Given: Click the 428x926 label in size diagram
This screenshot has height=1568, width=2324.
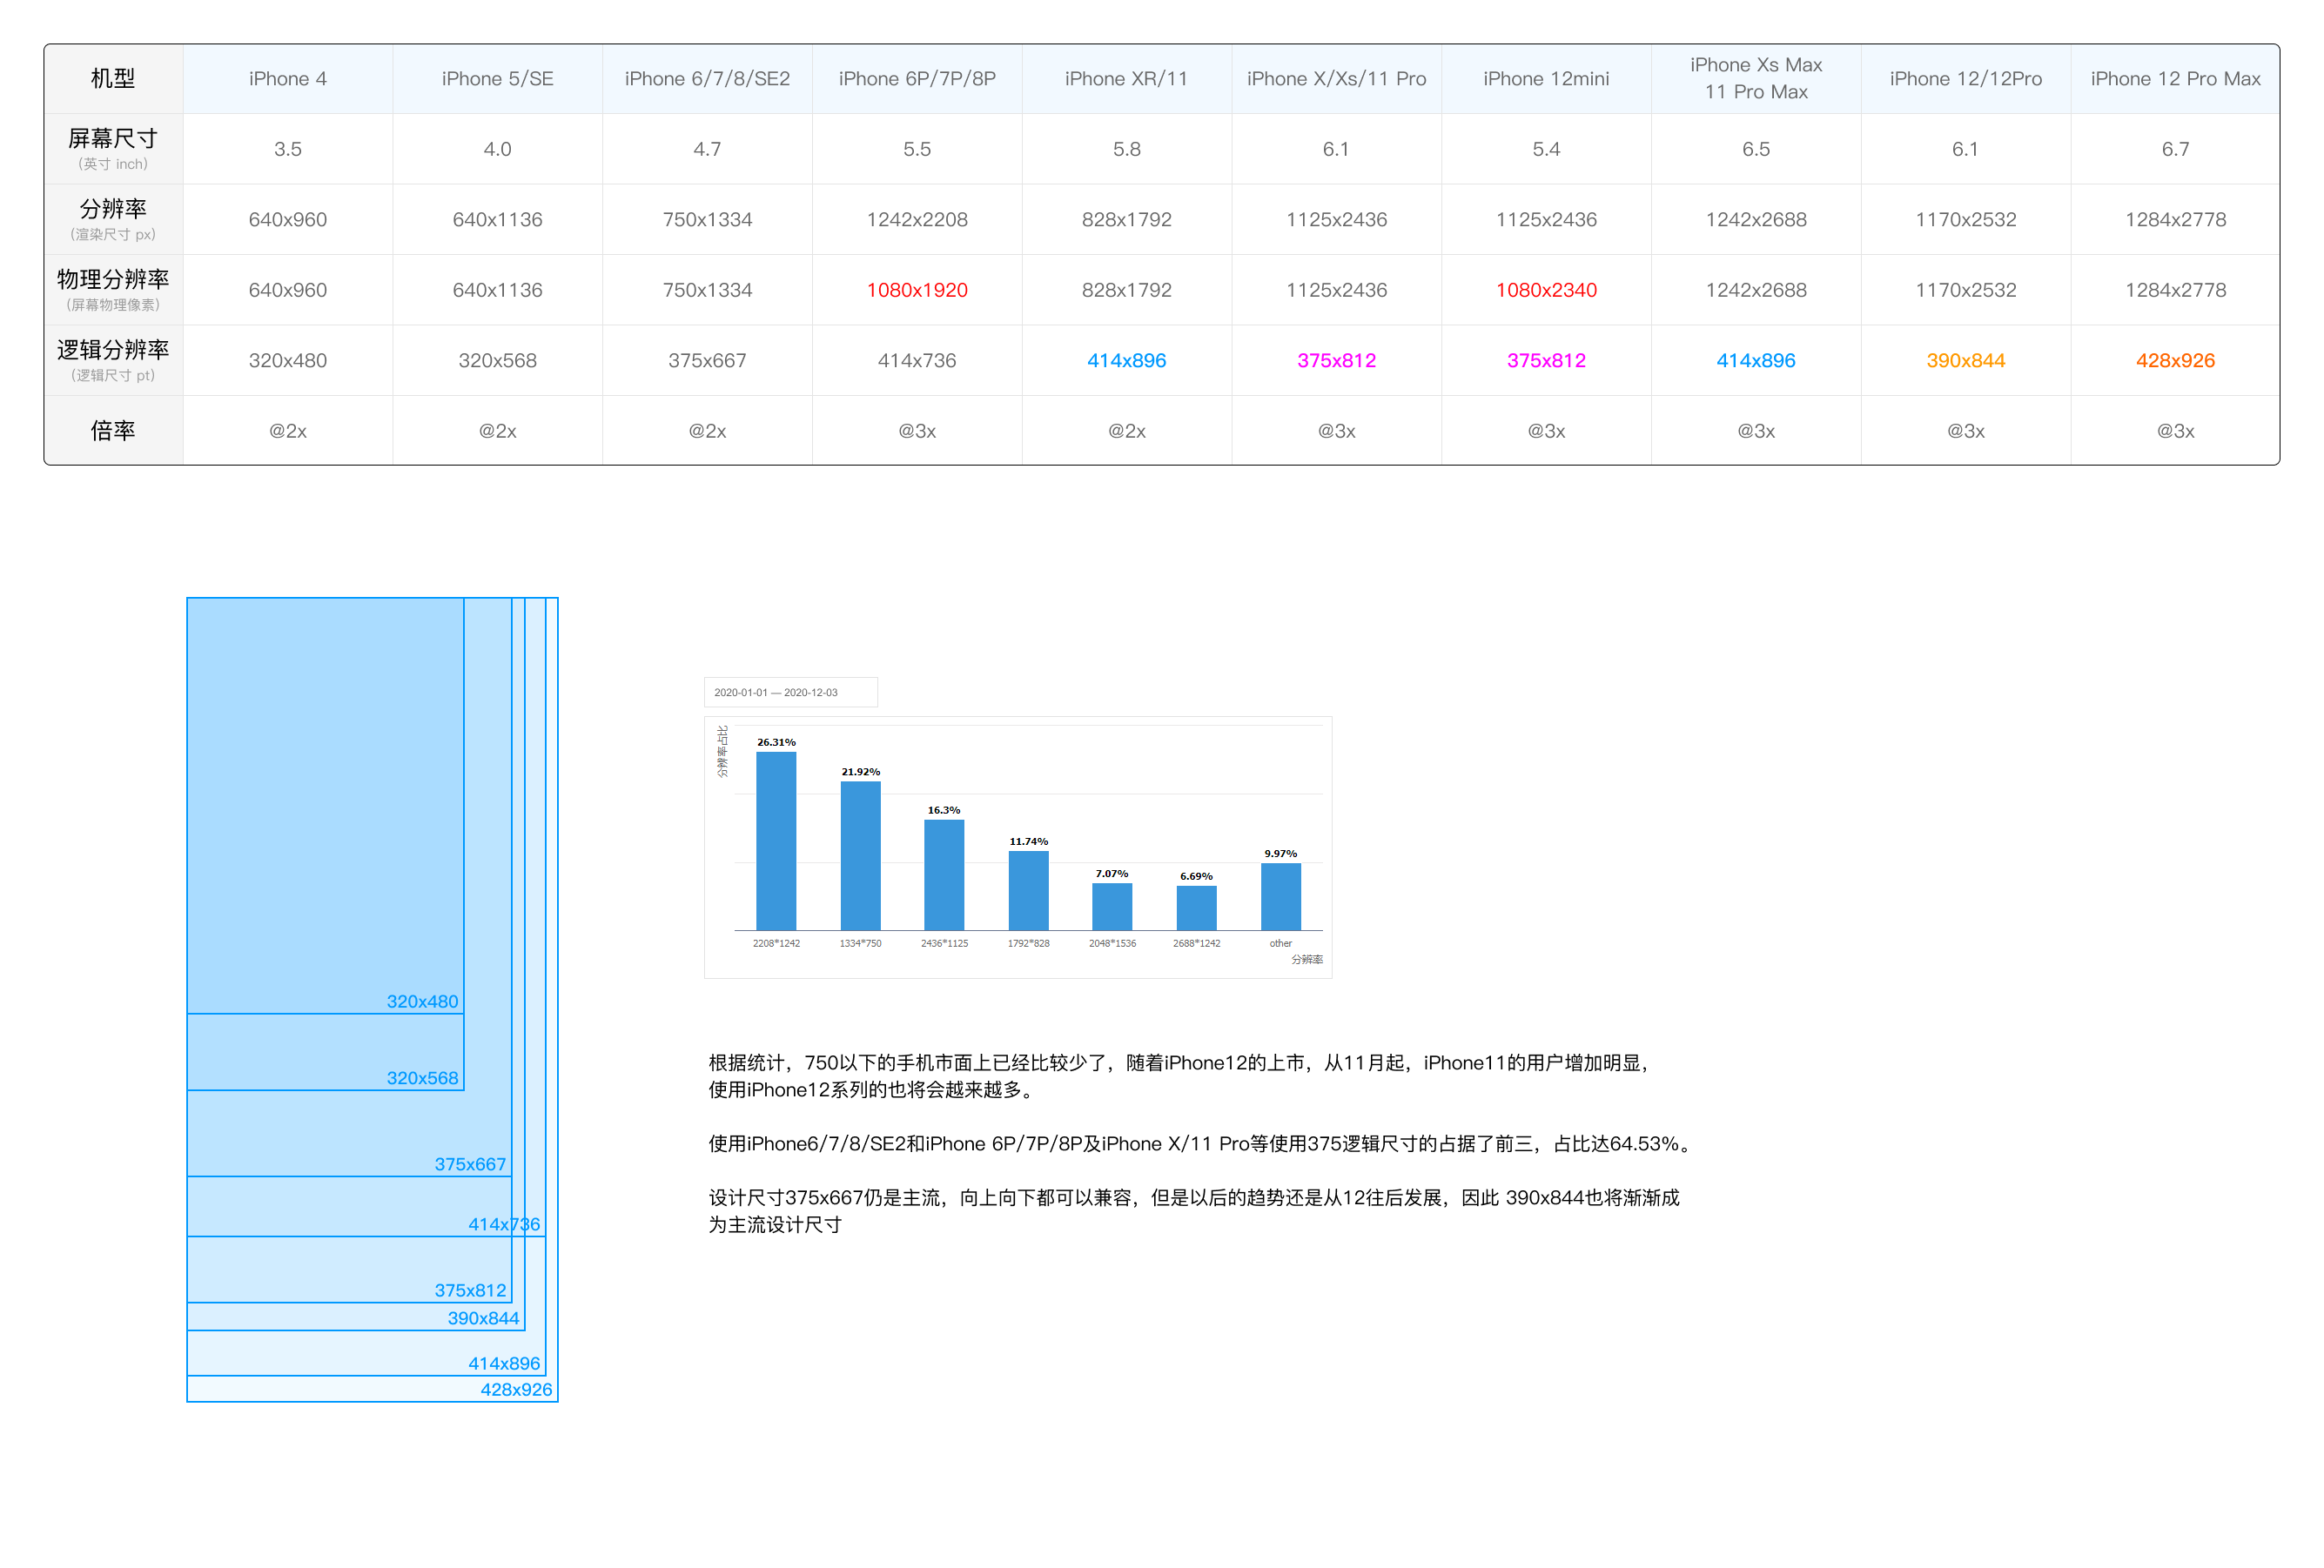Looking at the screenshot, I should 516,1389.
